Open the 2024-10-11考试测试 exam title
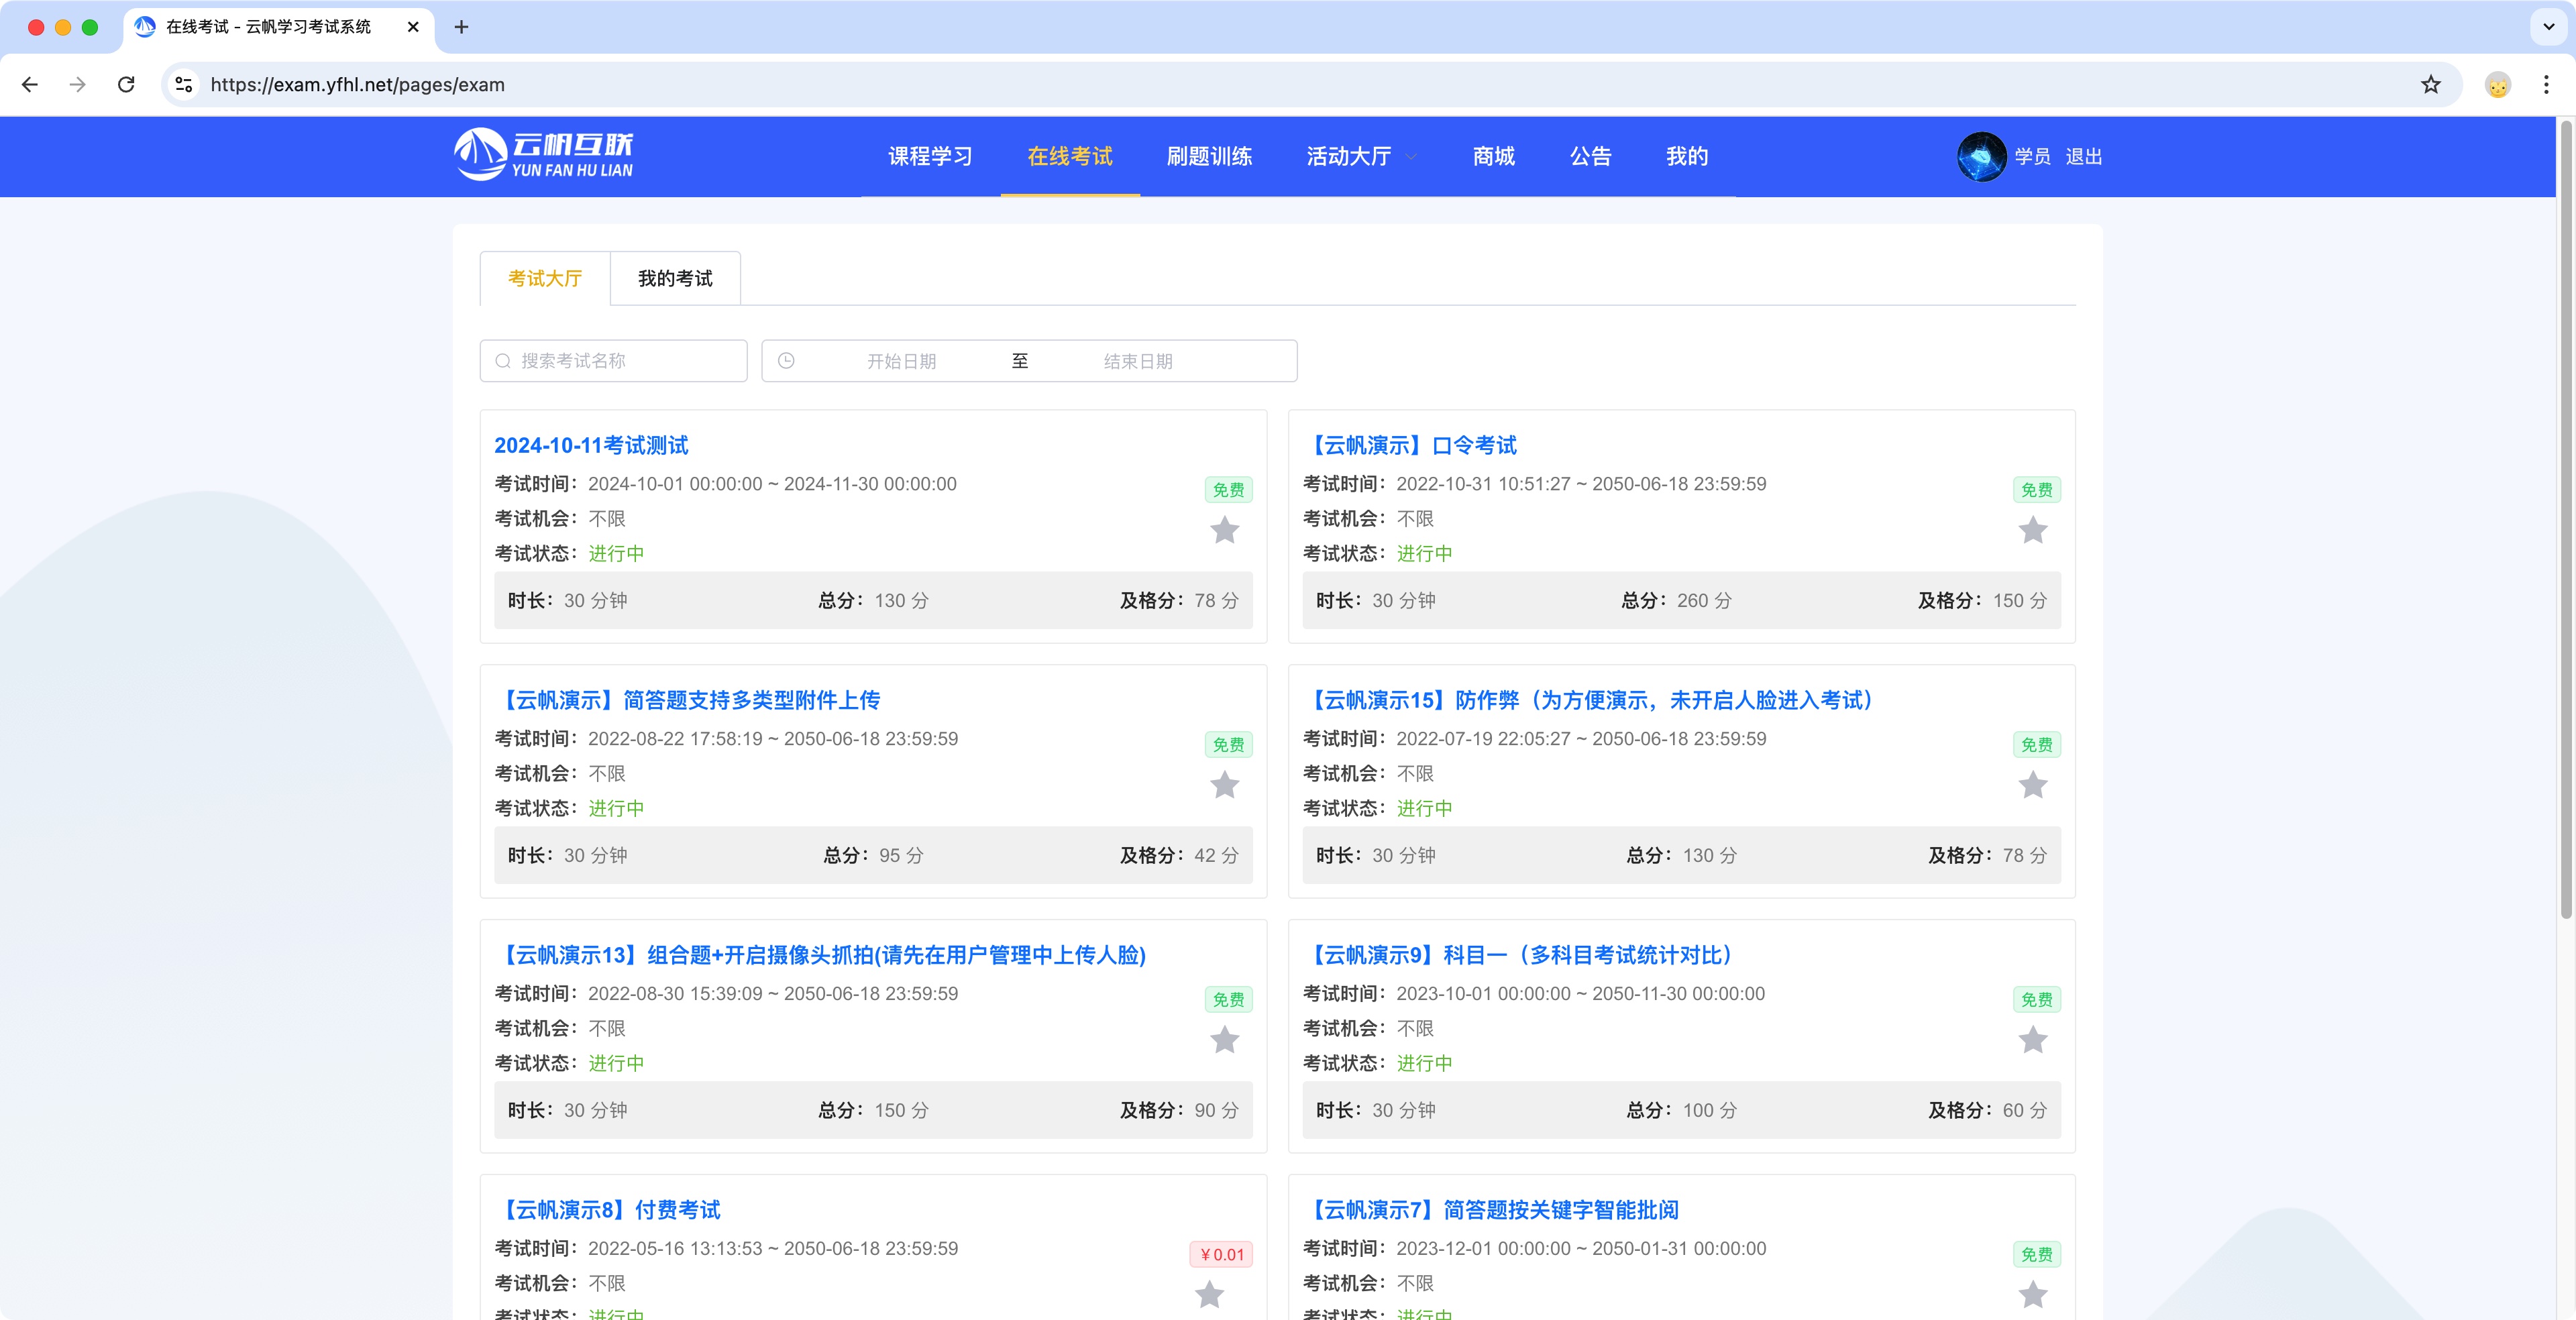Image resolution: width=2576 pixels, height=1320 pixels. tap(591, 446)
